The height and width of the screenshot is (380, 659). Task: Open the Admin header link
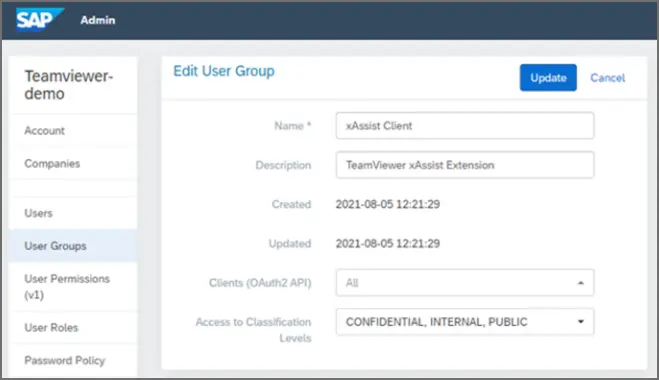[98, 20]
